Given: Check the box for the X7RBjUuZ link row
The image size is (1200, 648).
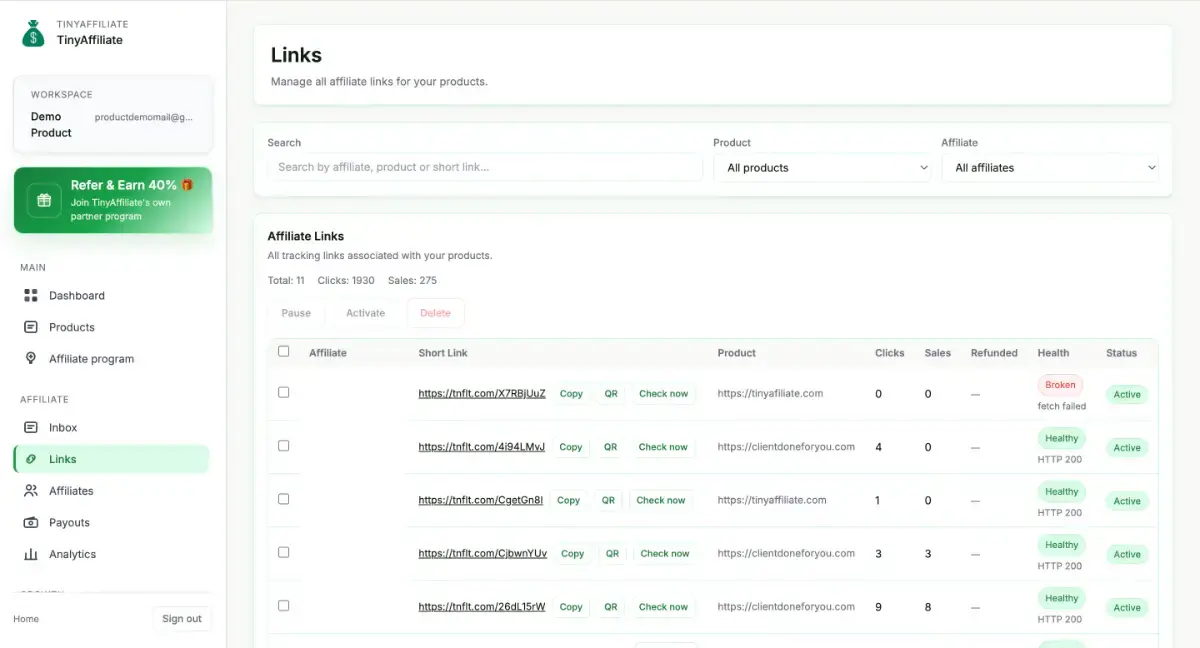Looking at the screenshot, I should pyautogui.click(x=283, y=392).
